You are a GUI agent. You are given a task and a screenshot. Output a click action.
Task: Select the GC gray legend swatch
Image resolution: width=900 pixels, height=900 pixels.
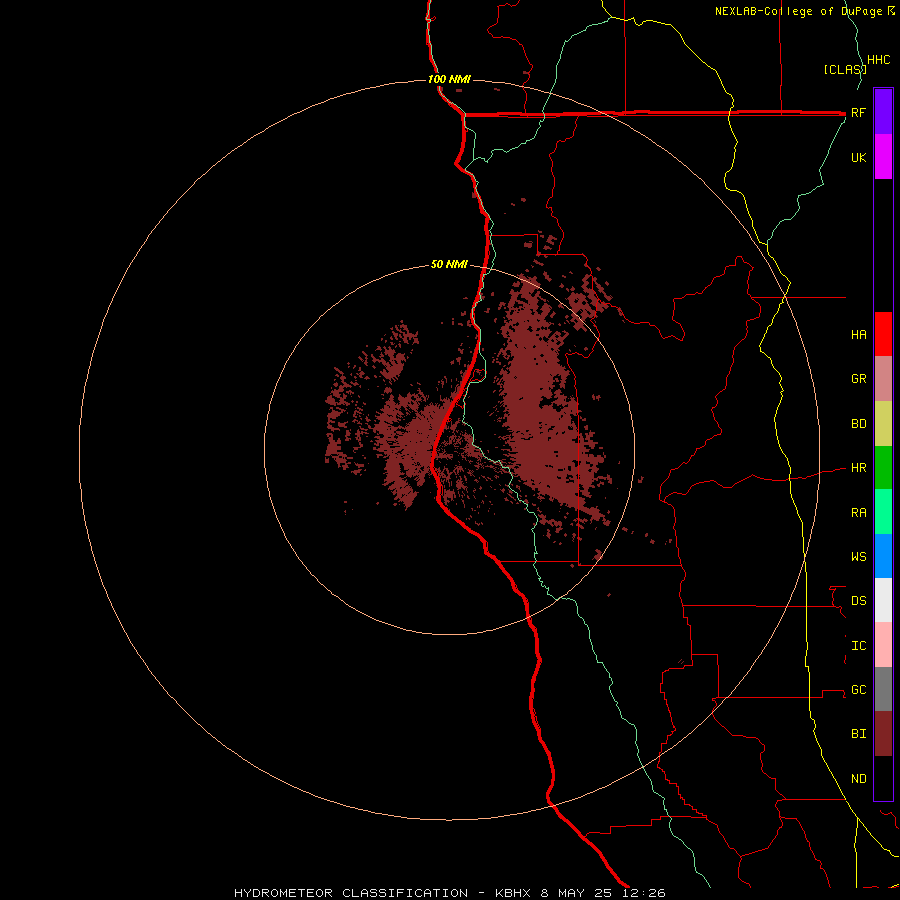(x=883, y=689)
